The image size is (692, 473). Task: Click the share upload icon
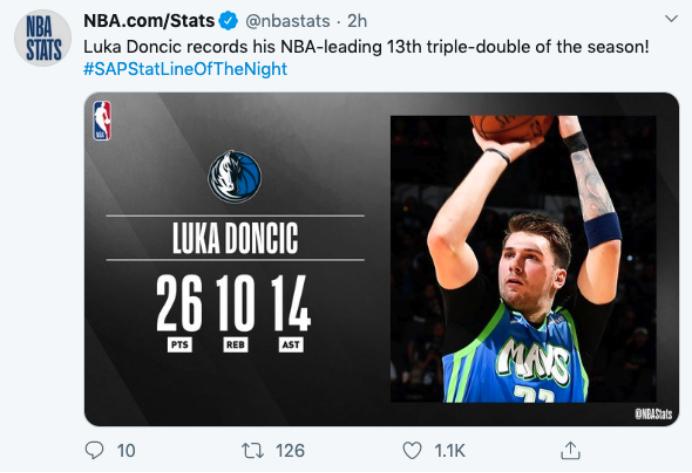tap(570, 451)
